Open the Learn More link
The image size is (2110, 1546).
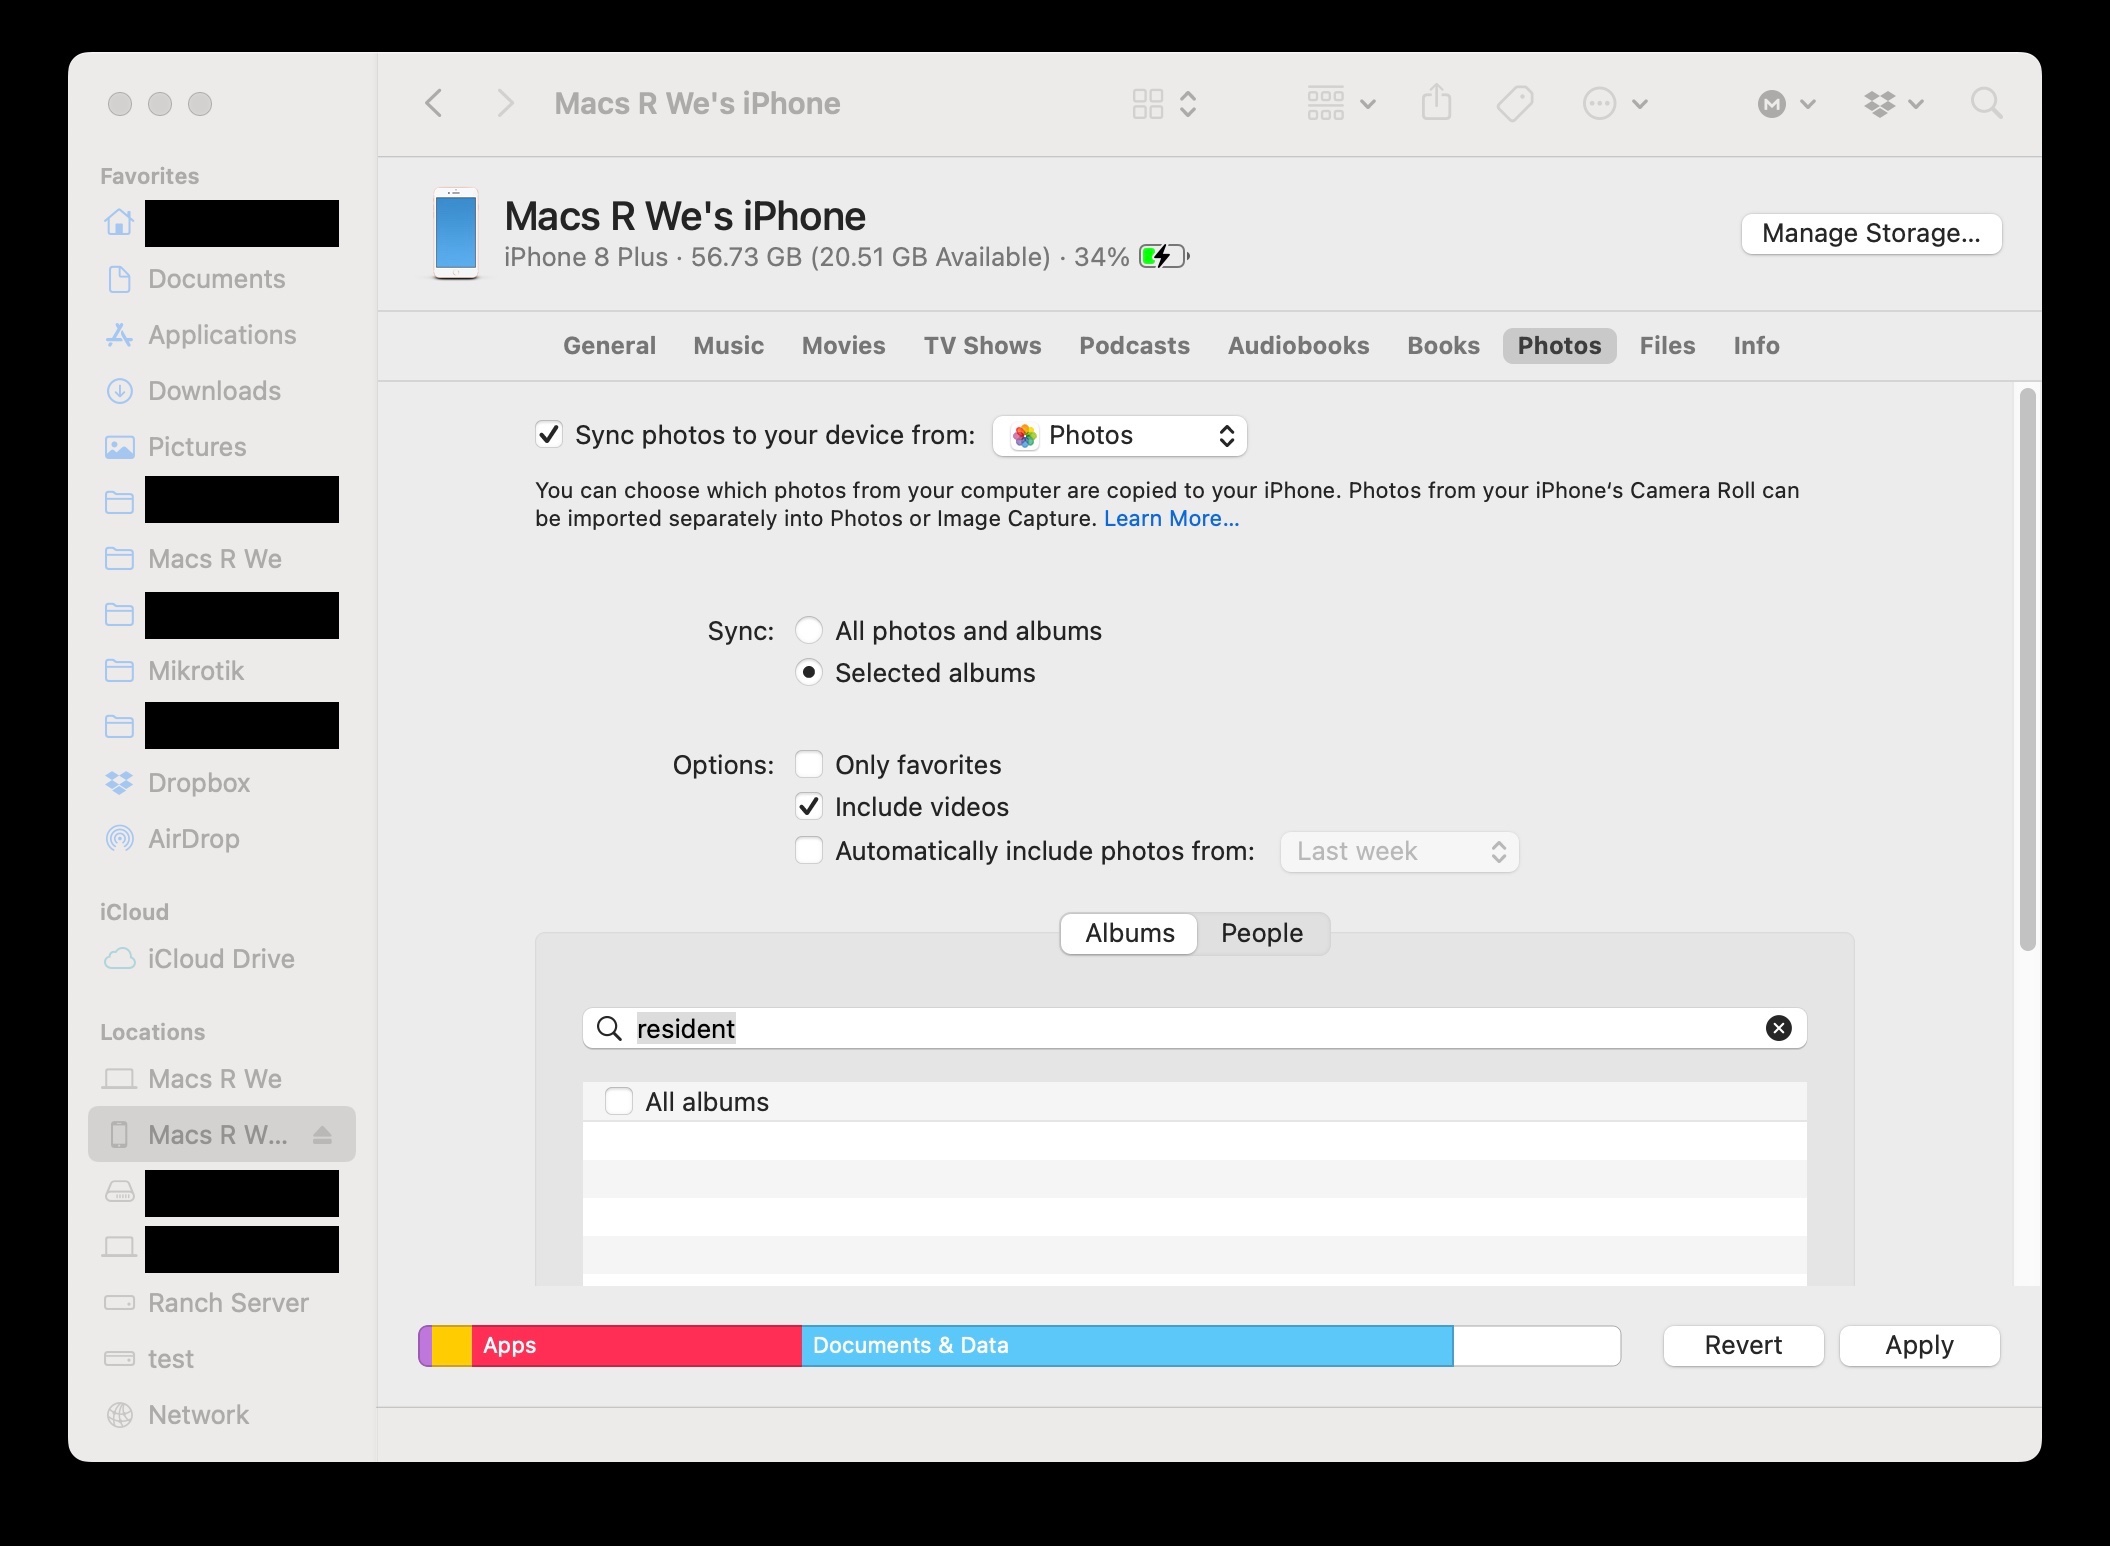pos(1171,519)
